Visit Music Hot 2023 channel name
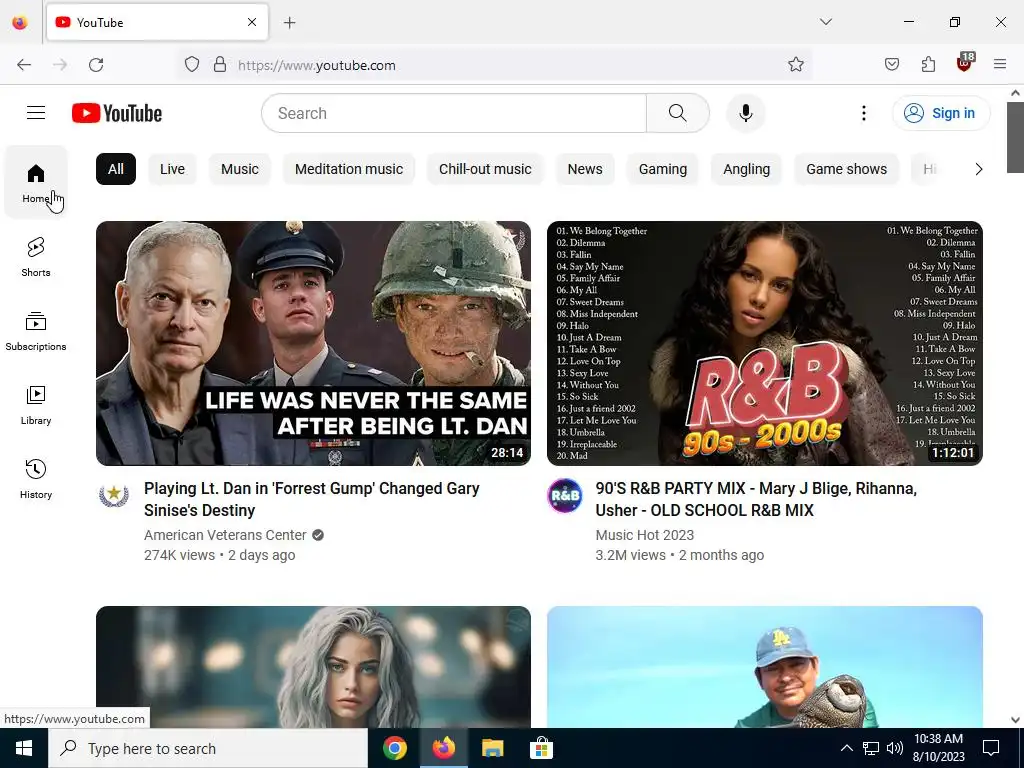The width and height of the screenshot is (1024, 768). [645, 535]
